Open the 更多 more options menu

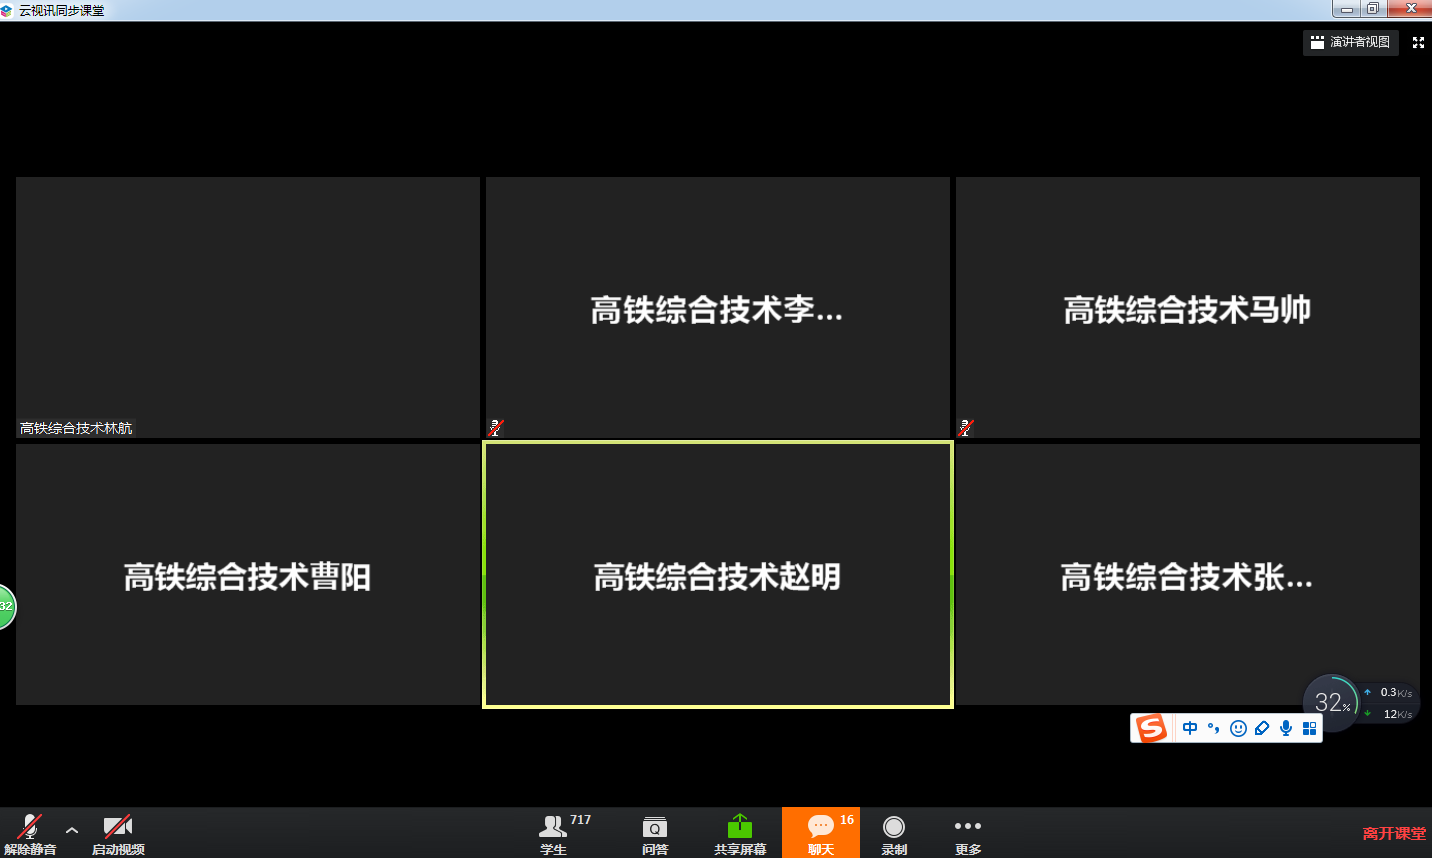click(x=967, y=832)
